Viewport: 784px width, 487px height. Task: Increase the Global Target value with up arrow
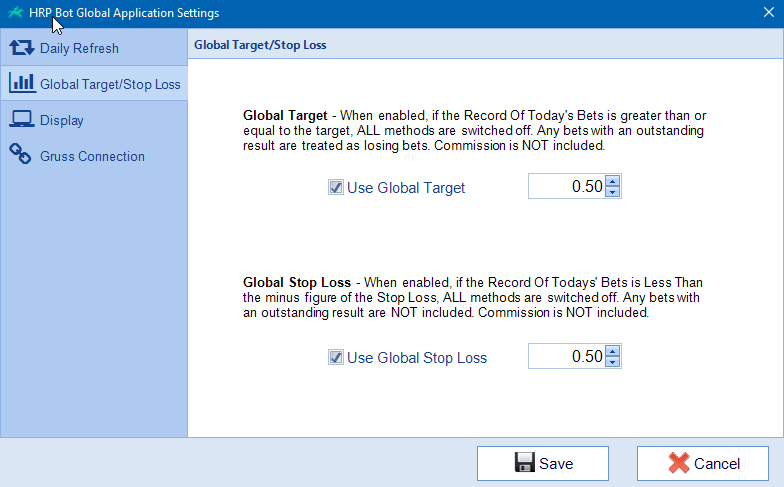point(612,181)
